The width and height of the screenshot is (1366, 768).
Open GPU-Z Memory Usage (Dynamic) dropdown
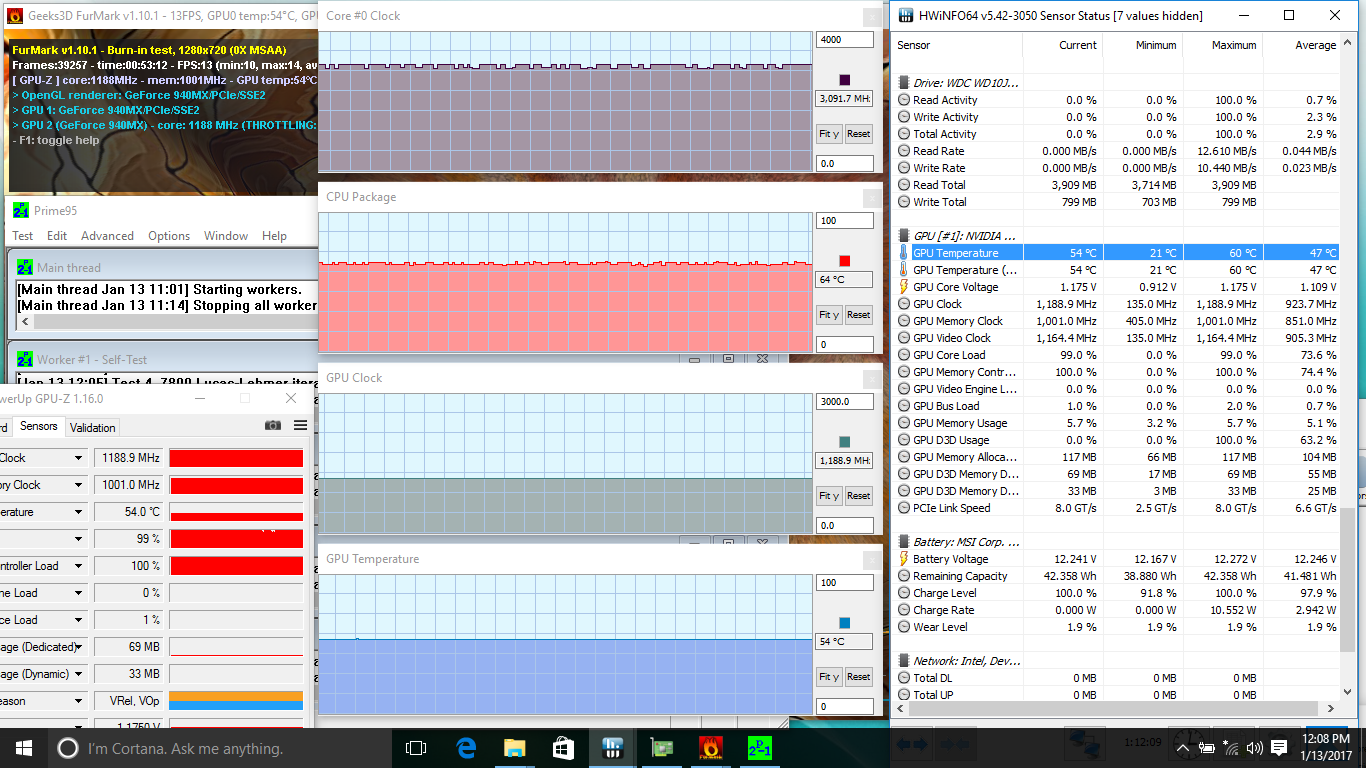[x=79, y=674]
